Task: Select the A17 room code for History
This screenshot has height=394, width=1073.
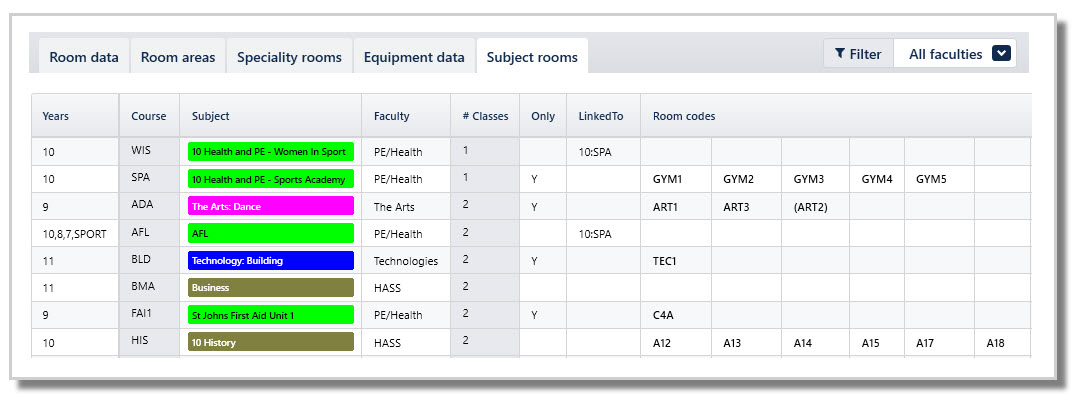Action: pos(940,343)
